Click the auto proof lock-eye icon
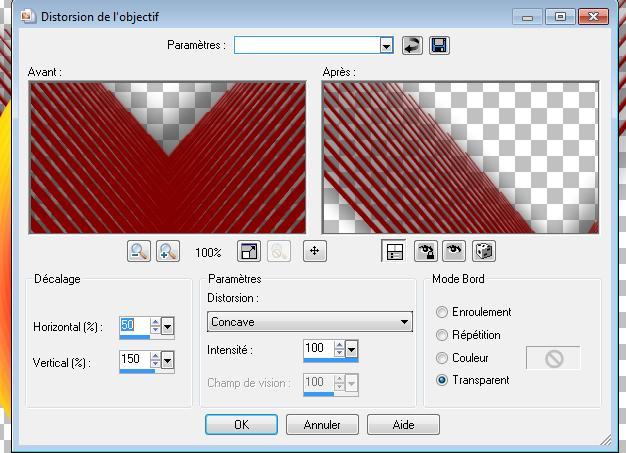The height and width of the screenshot is (453, 626). (x=426, y=251)
